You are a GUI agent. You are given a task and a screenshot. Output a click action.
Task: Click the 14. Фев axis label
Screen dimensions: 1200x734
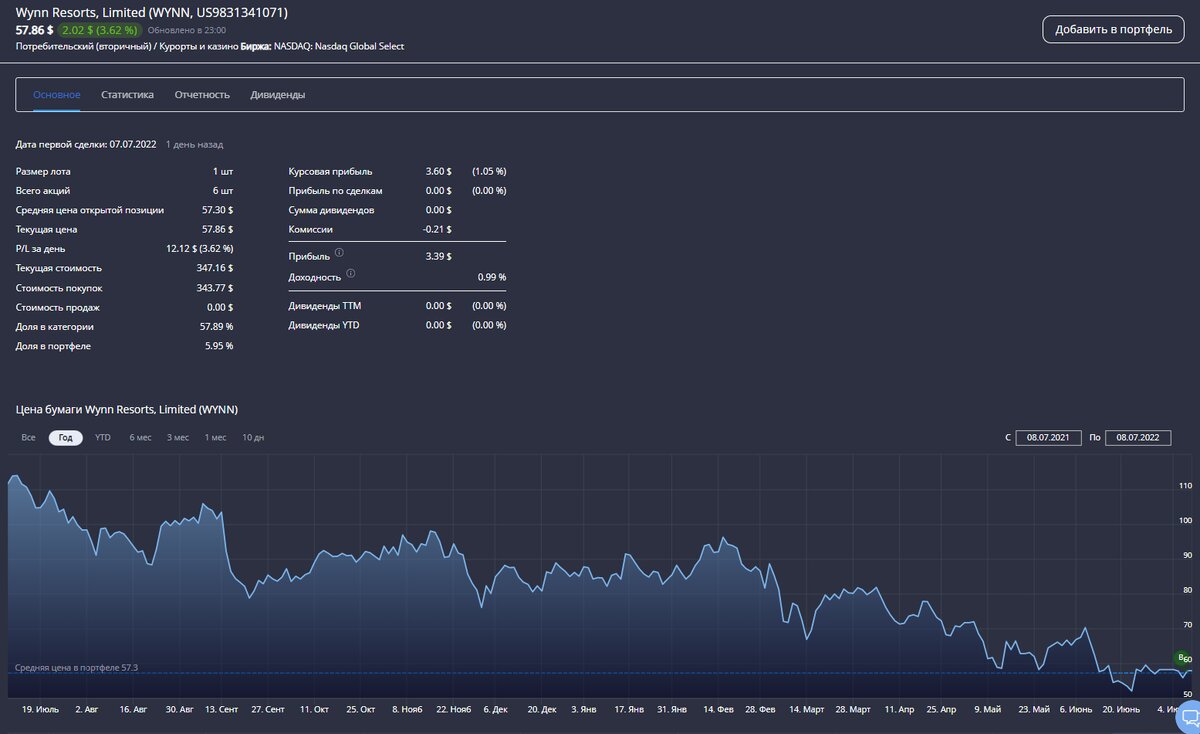point(721,709)
